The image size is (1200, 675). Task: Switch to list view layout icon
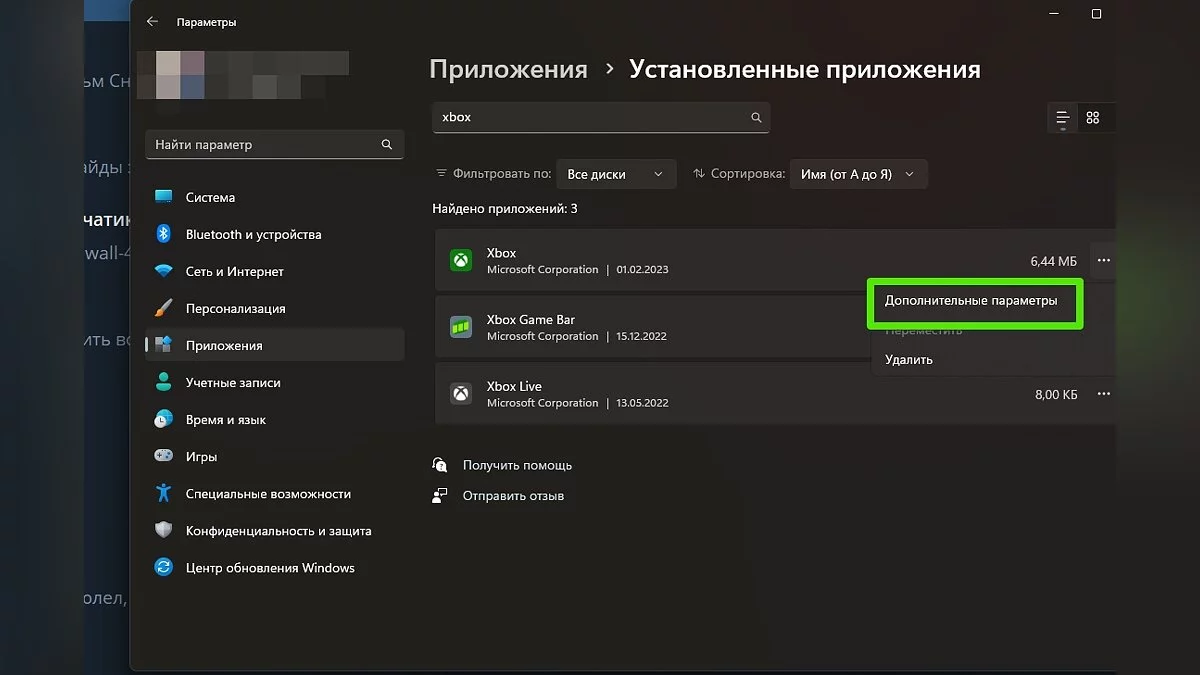1063,118
